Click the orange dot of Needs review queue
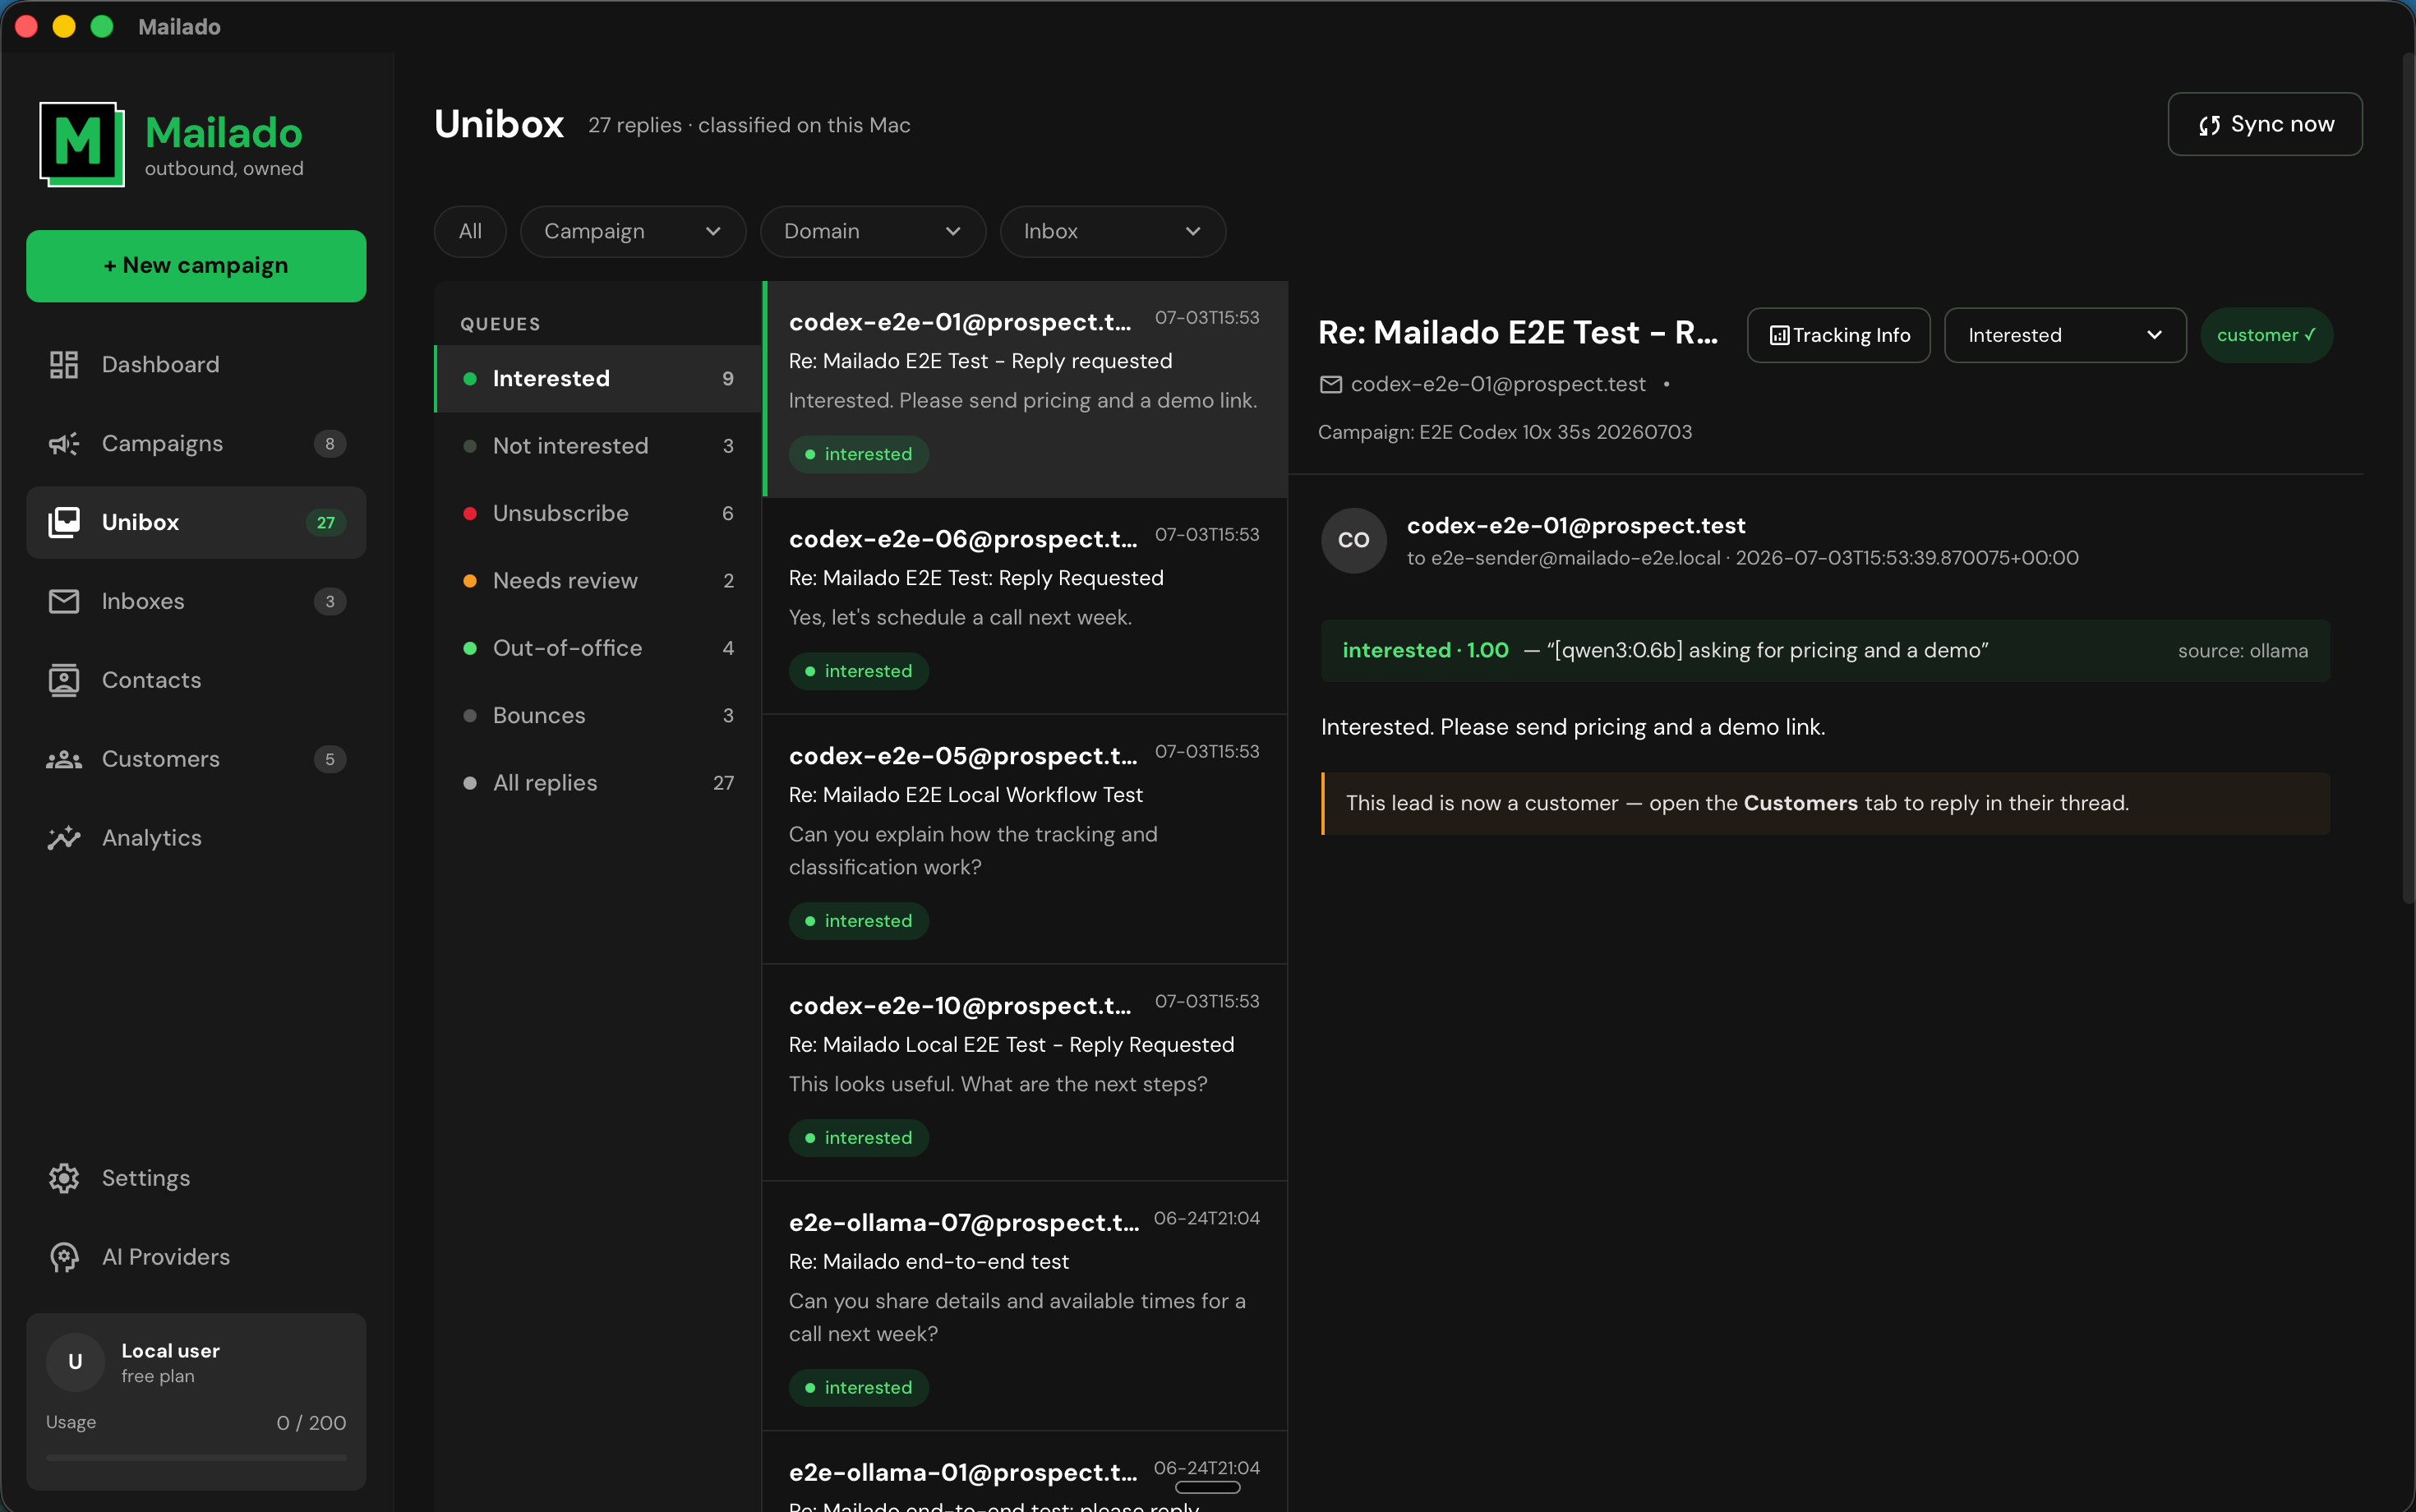 click(469, 581)
